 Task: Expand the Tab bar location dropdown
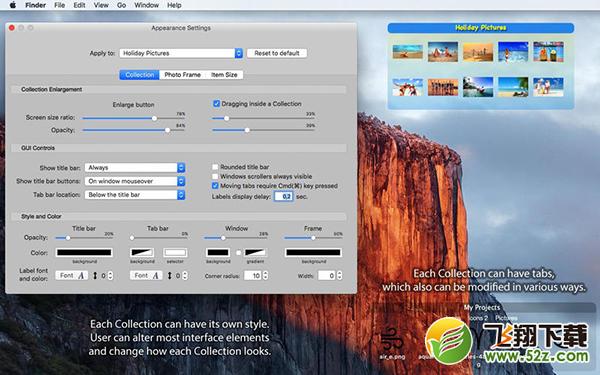135,195
